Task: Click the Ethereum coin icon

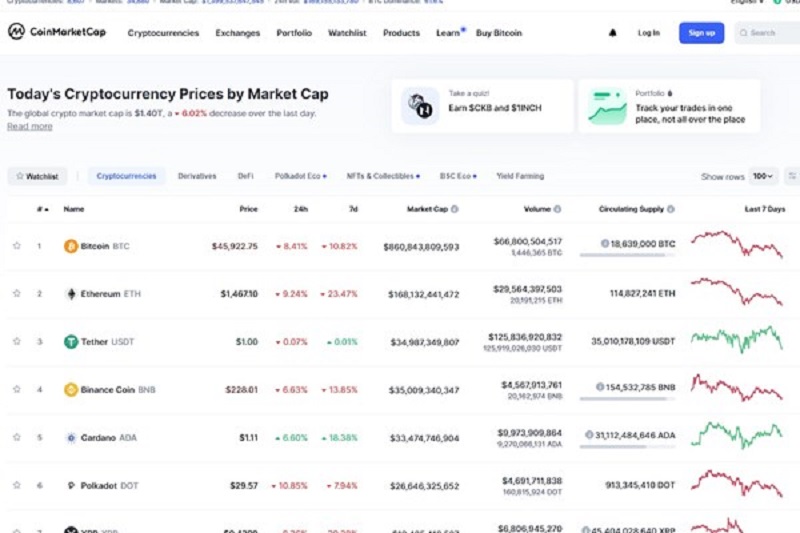Action: [71, 294]
